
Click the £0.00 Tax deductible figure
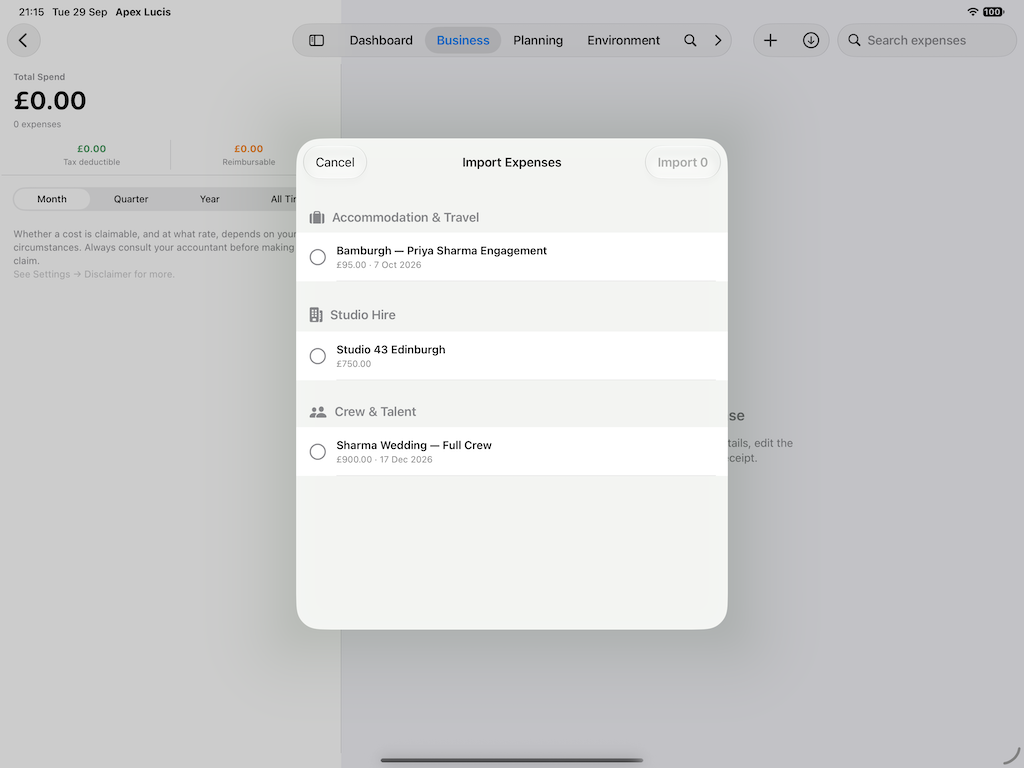[x=91, y=149]
